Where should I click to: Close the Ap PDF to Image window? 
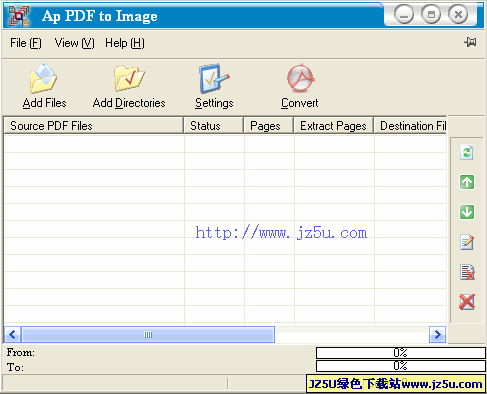(458, 15)
